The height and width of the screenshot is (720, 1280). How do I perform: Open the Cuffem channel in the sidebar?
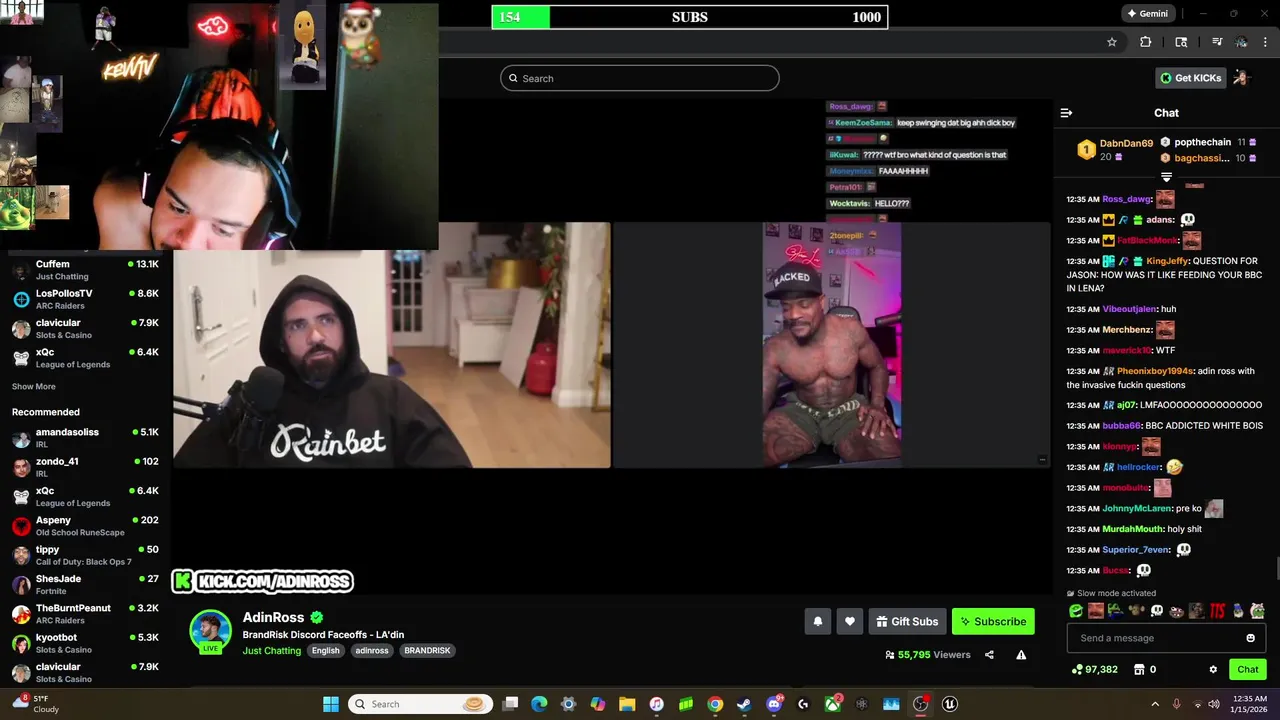85,270
